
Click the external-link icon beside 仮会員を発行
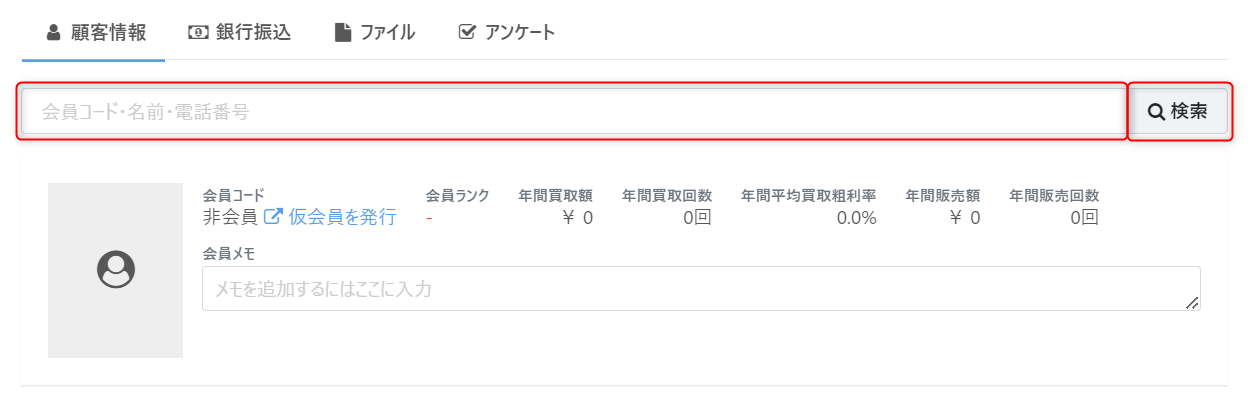pyautogui.click(x=273, y=216)
